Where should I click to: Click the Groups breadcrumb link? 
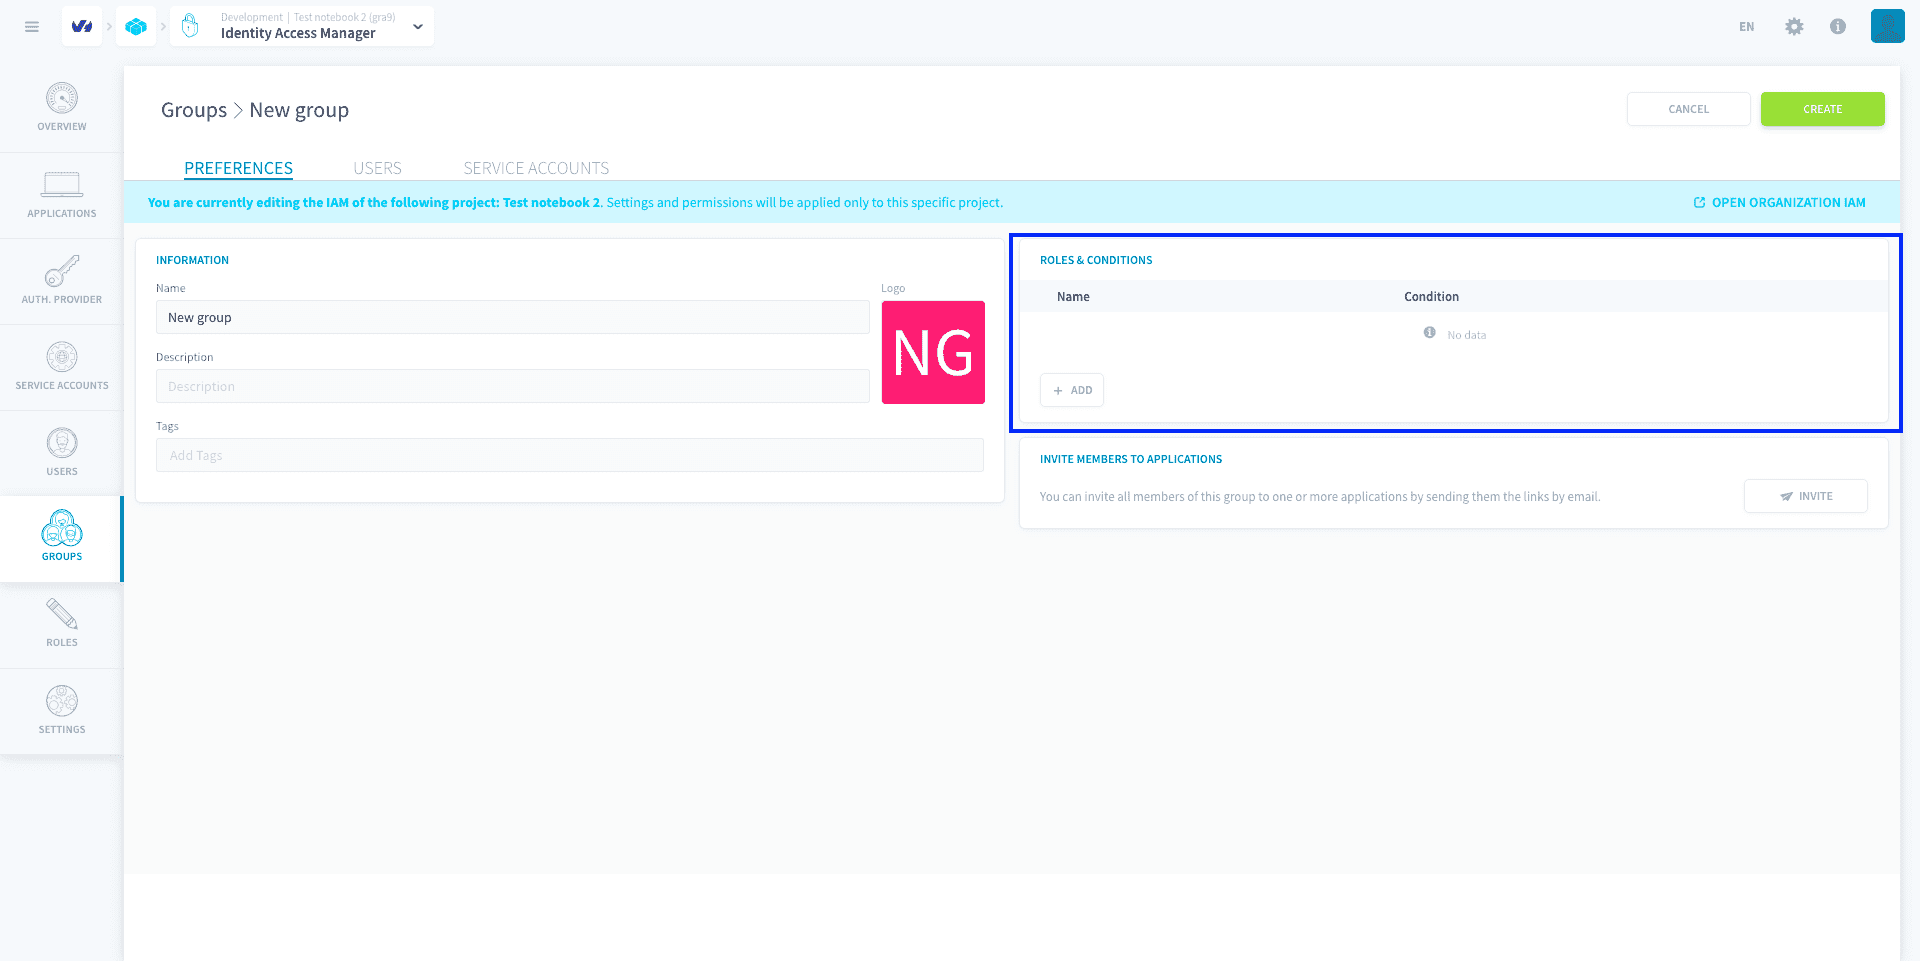(194, 110)
